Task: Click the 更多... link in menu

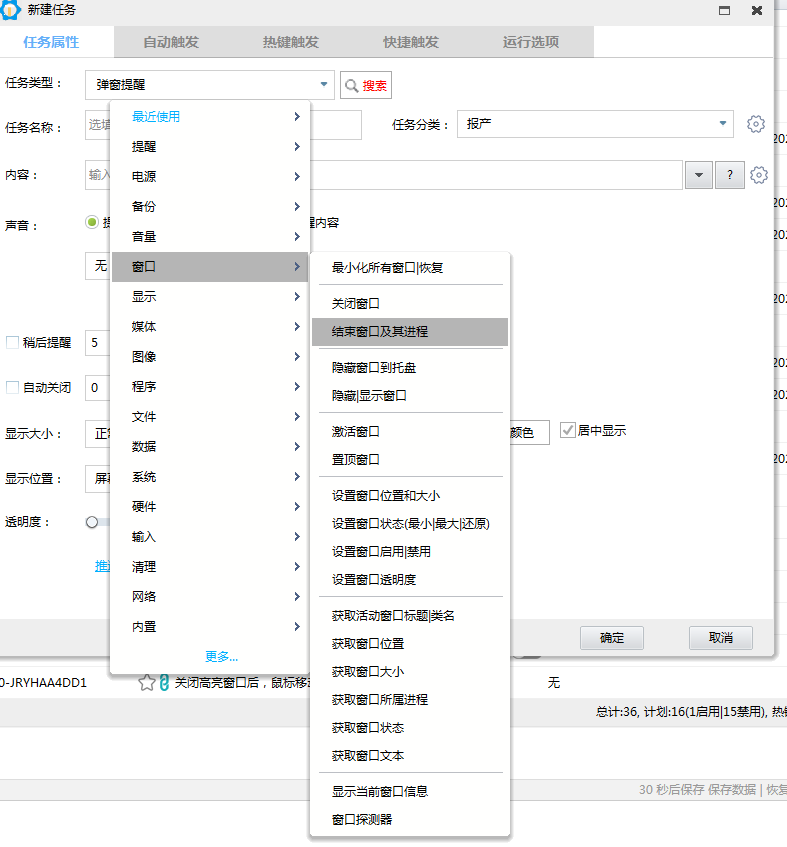Action: tap(221, 657)
